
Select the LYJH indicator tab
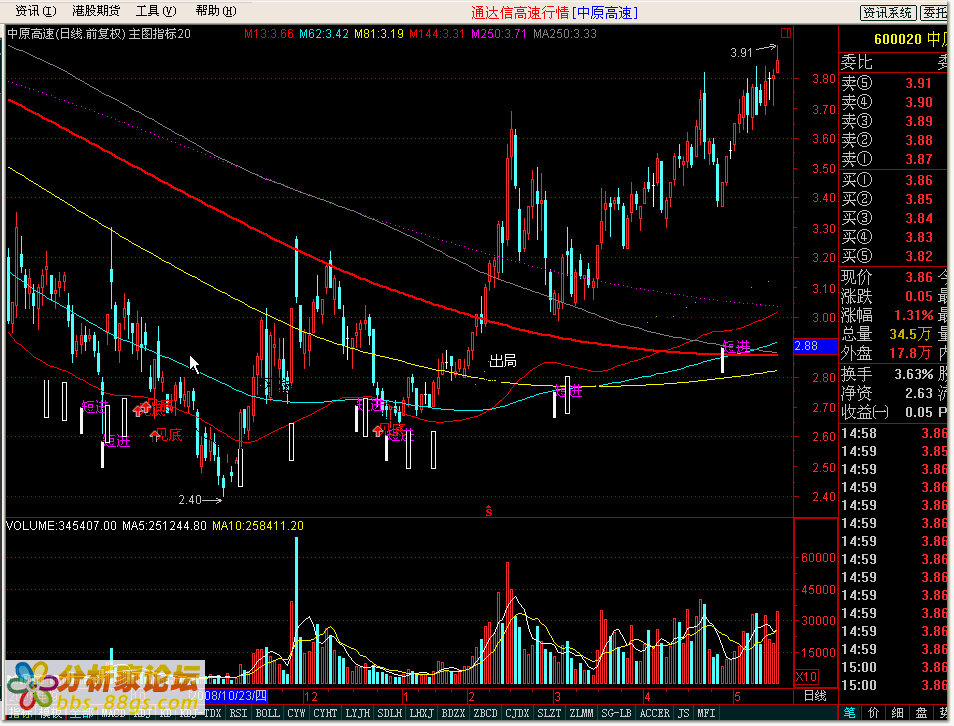(x=358, y=713)
